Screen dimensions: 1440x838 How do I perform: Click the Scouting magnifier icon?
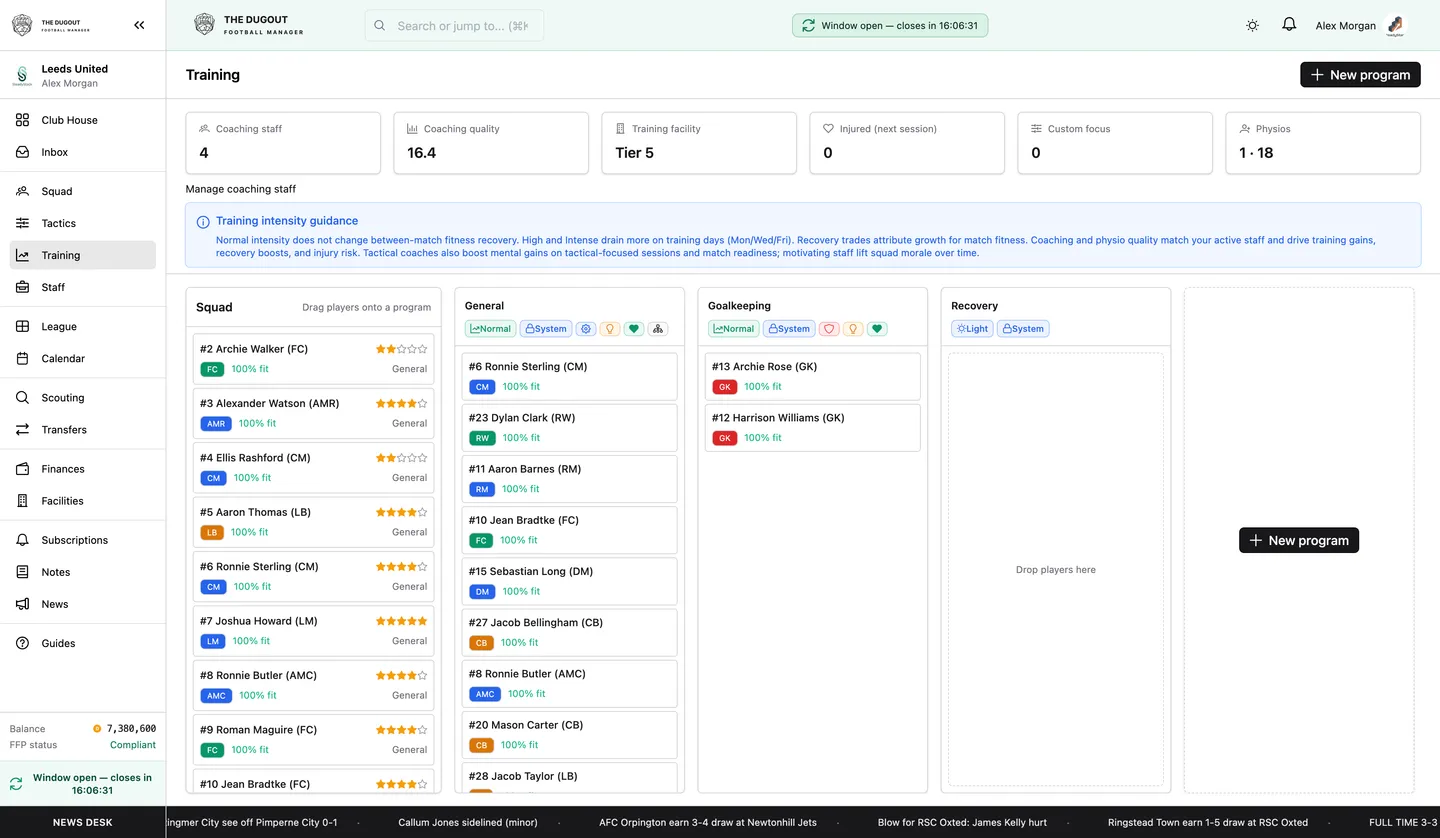coord(22,397)
